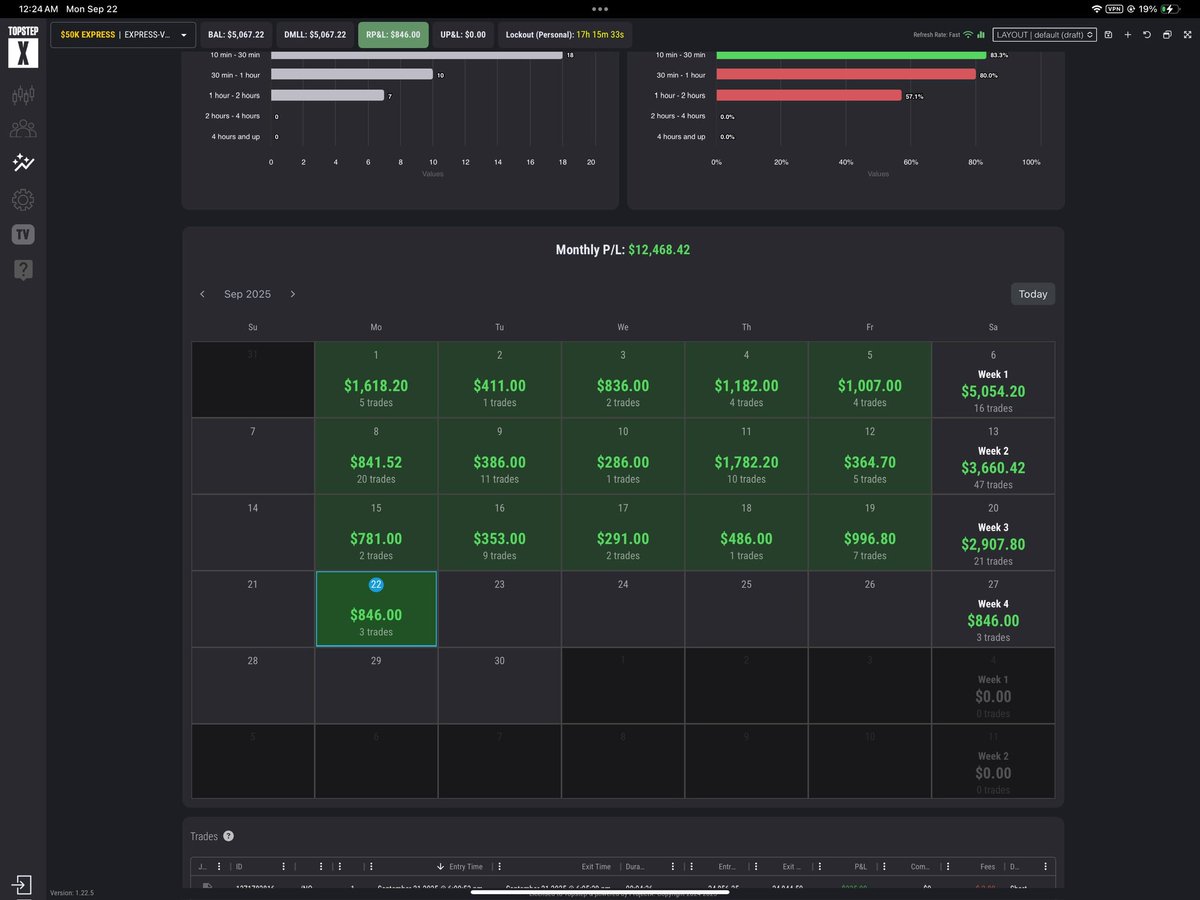The height and width of the screenshot is (900, 1200).
Task: Go to next month arrow
Action: pyautogui.click(x=292, y=294)
